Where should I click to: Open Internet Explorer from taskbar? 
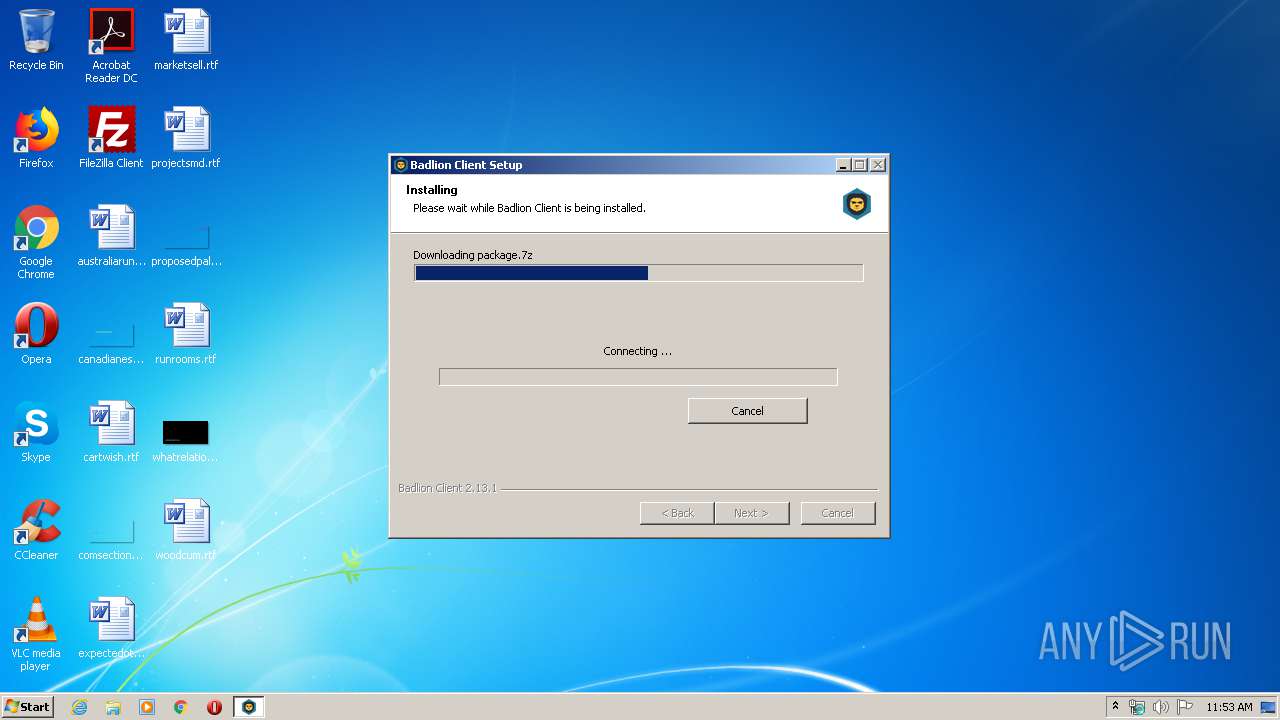[80, 707]
